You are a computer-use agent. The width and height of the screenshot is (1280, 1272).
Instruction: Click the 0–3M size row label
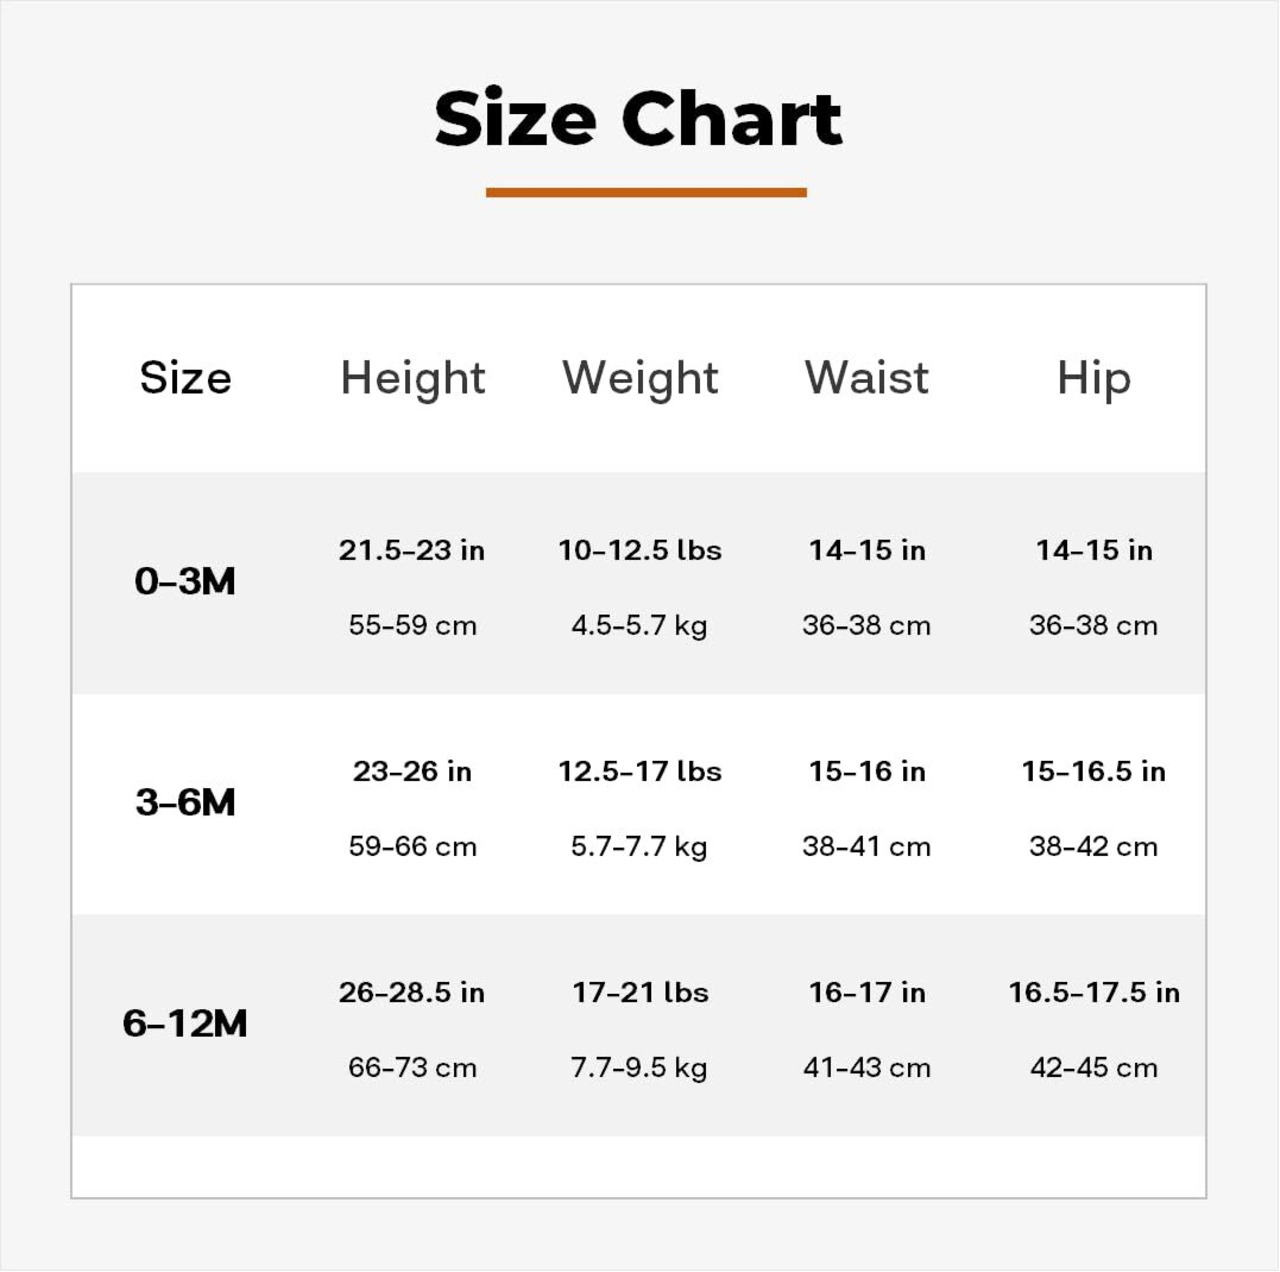coord(185,581)
